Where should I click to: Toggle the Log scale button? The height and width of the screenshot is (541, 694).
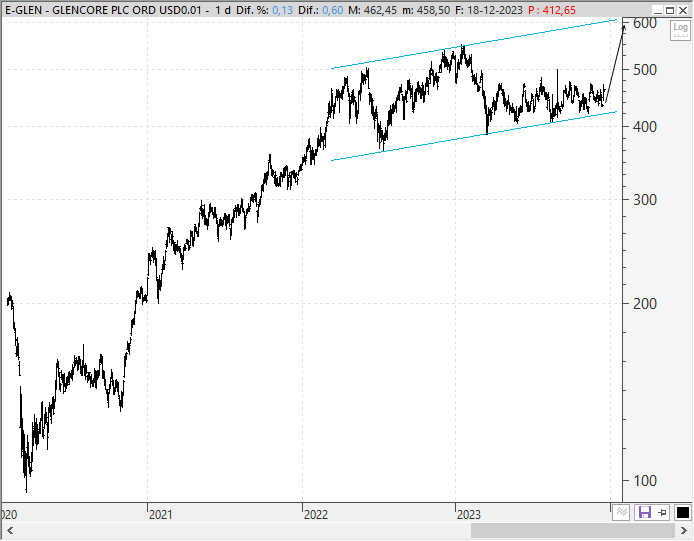pyautogui.click(x=680, y=30)
